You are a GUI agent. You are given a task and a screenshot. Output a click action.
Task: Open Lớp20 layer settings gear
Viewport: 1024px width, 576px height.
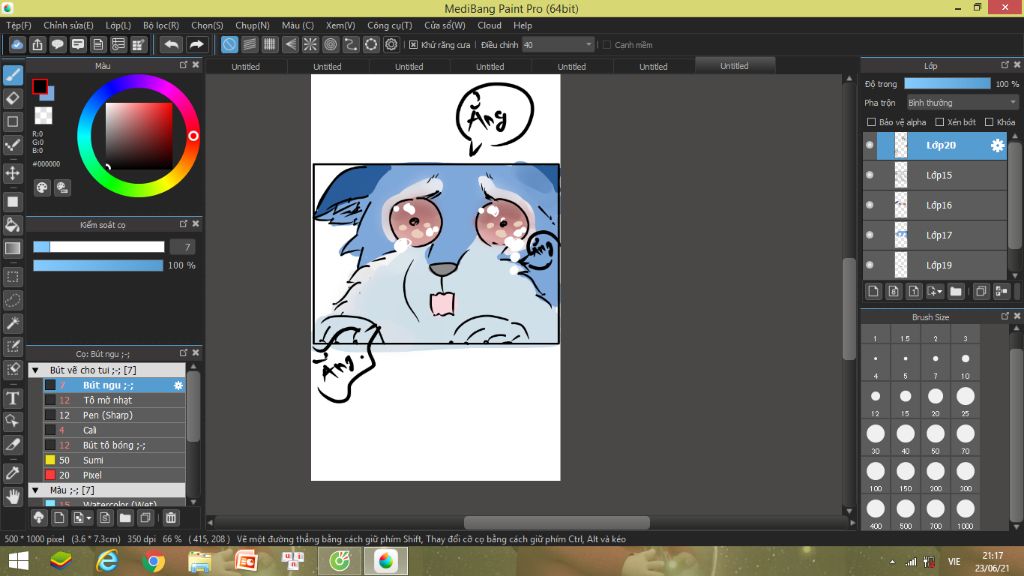997,146
